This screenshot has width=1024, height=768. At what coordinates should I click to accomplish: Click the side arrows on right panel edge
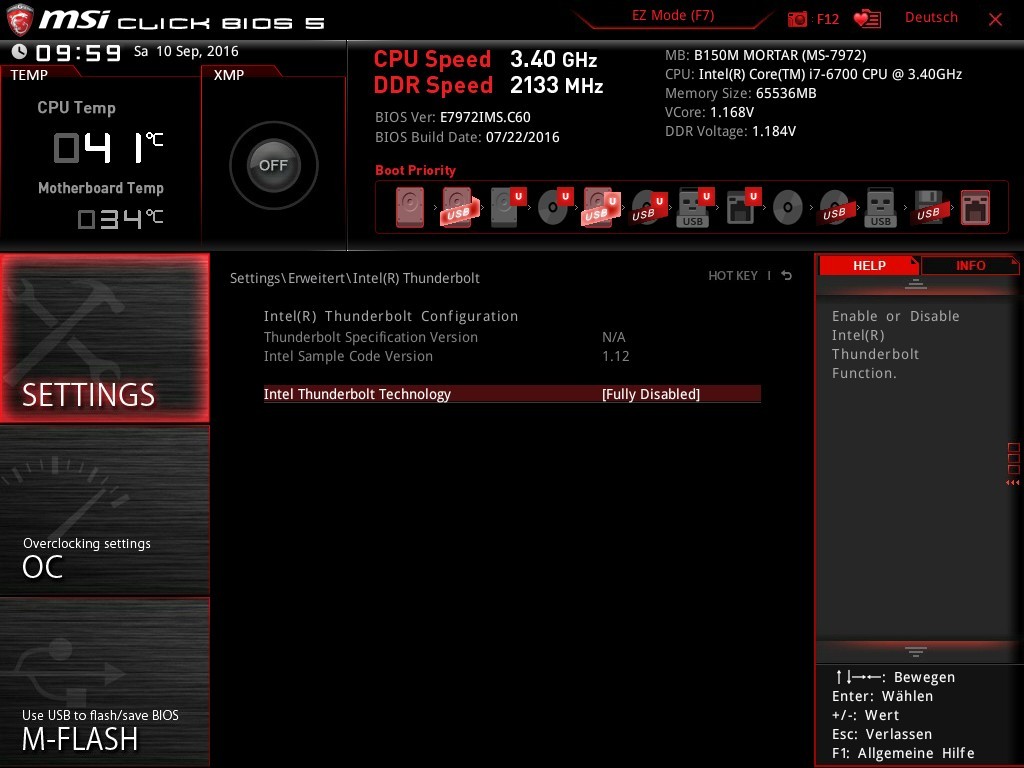[1012, 483]
